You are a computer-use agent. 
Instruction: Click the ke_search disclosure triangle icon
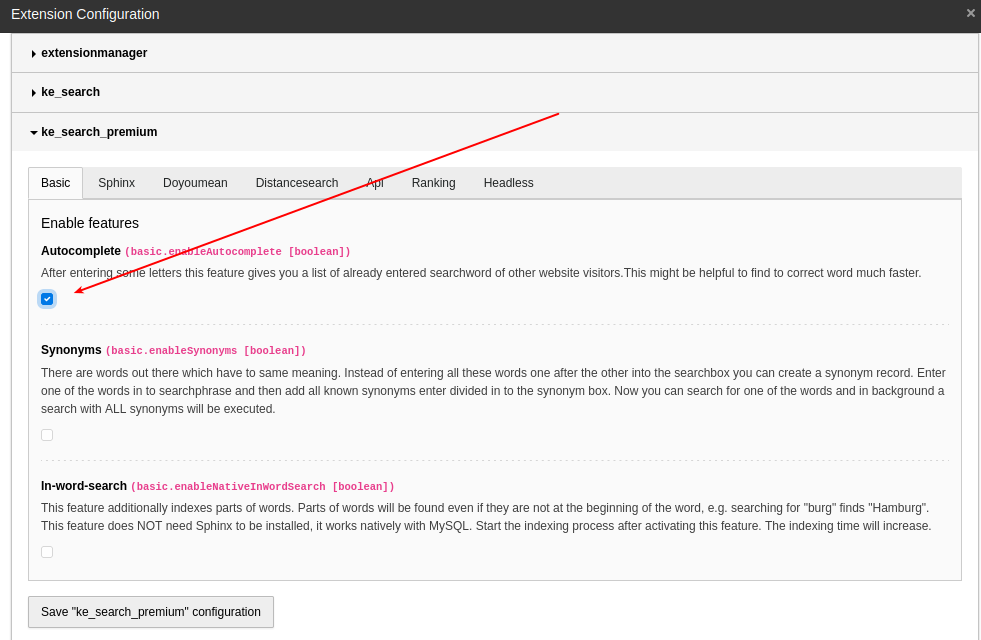click(33, 92)
